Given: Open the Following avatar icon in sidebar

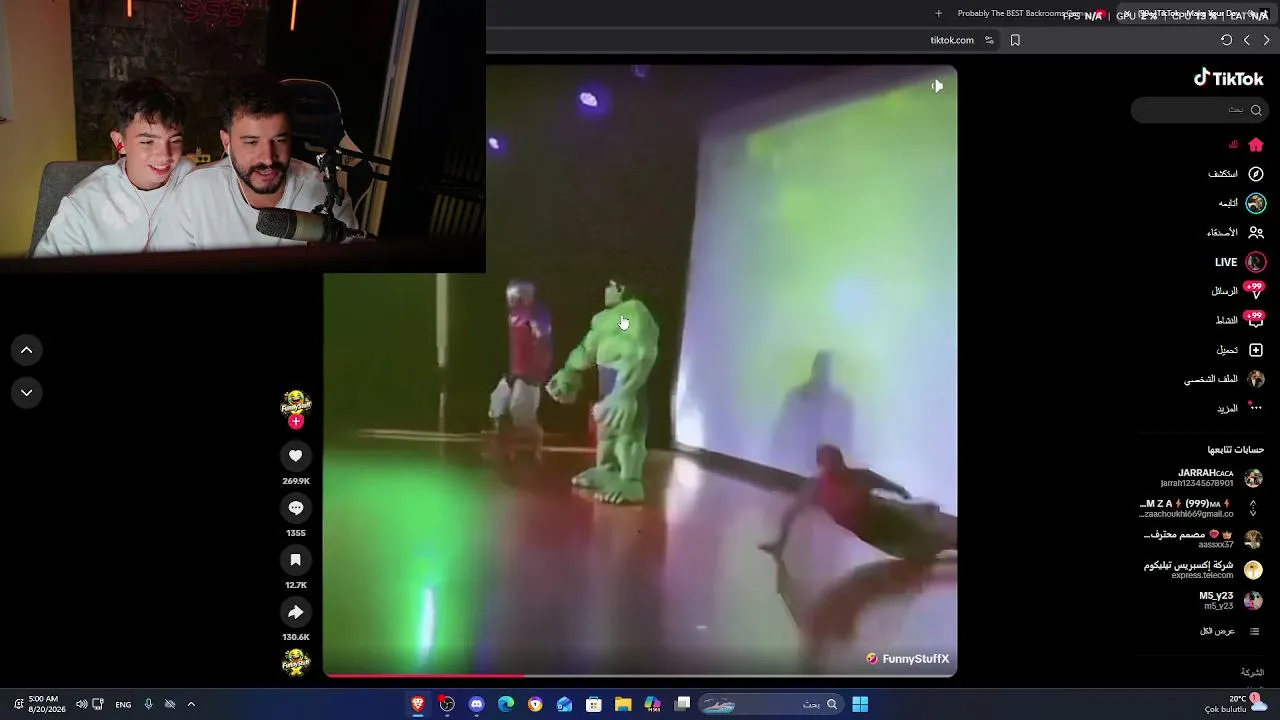Looking at the screenshot, I should (x=1256, y=203).
